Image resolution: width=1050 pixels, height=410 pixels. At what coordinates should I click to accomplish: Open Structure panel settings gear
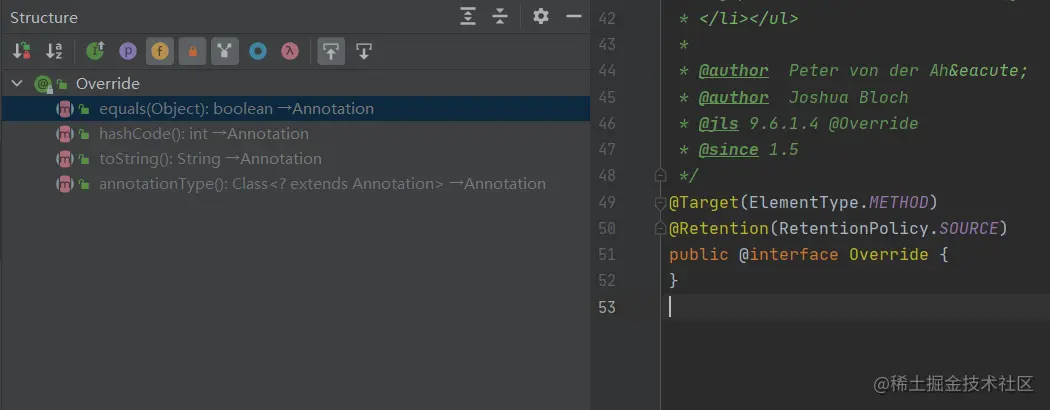[541, 17]
